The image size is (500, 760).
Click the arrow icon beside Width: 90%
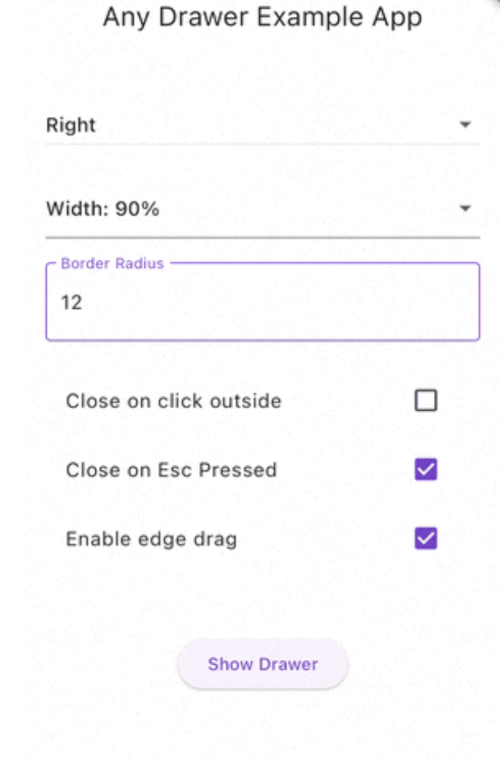coord(465,208)
